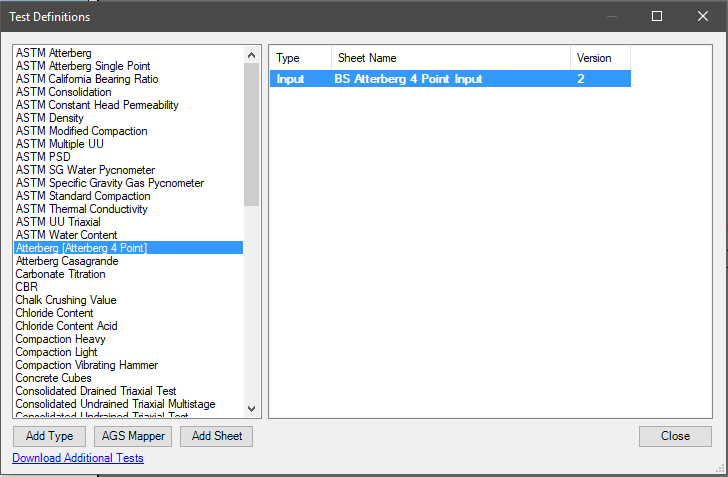Viewport: 728px width, 477px height.
Task: Select Compaction Vibrating Hammer
Action: tap(128, 365)
